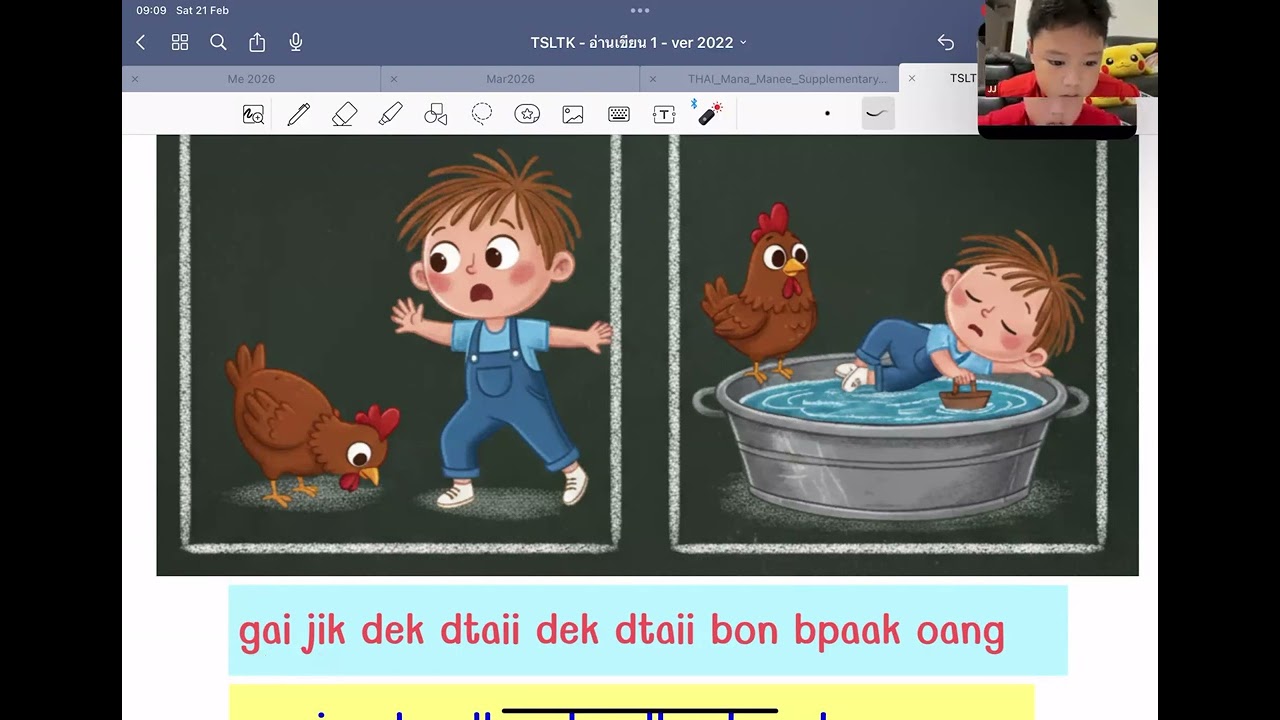Switch to THAI_Mana_Manee_Supplementary tab
The image size is (1280, 720).
(x=787, y=78)
